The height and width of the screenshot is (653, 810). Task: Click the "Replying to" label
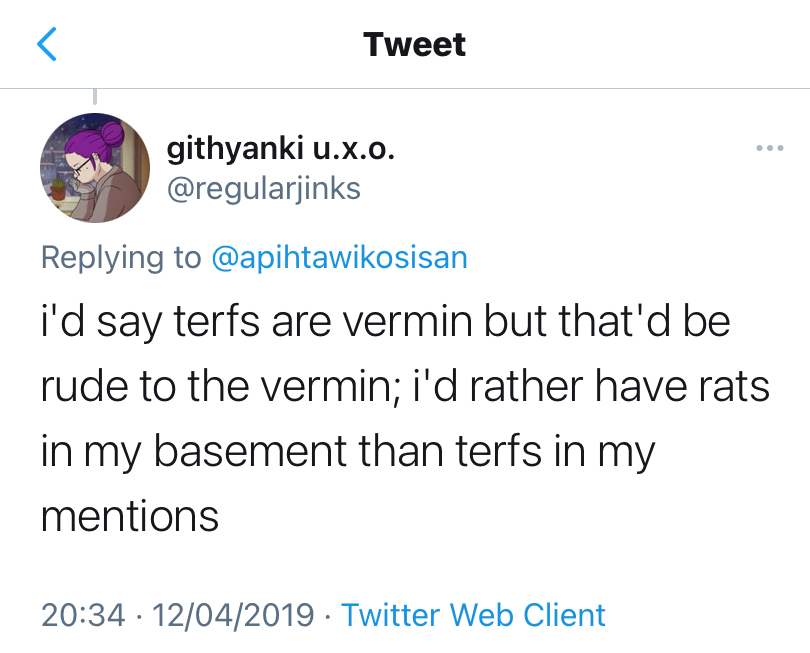pyautogui.click(x=121, y=257)
